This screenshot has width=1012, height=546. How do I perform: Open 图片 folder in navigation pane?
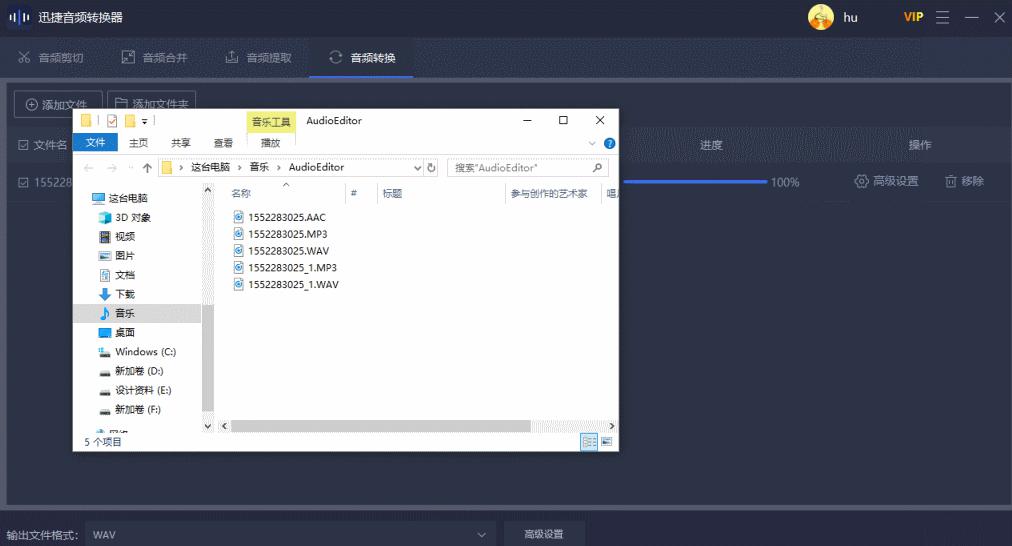click(117, 256)
